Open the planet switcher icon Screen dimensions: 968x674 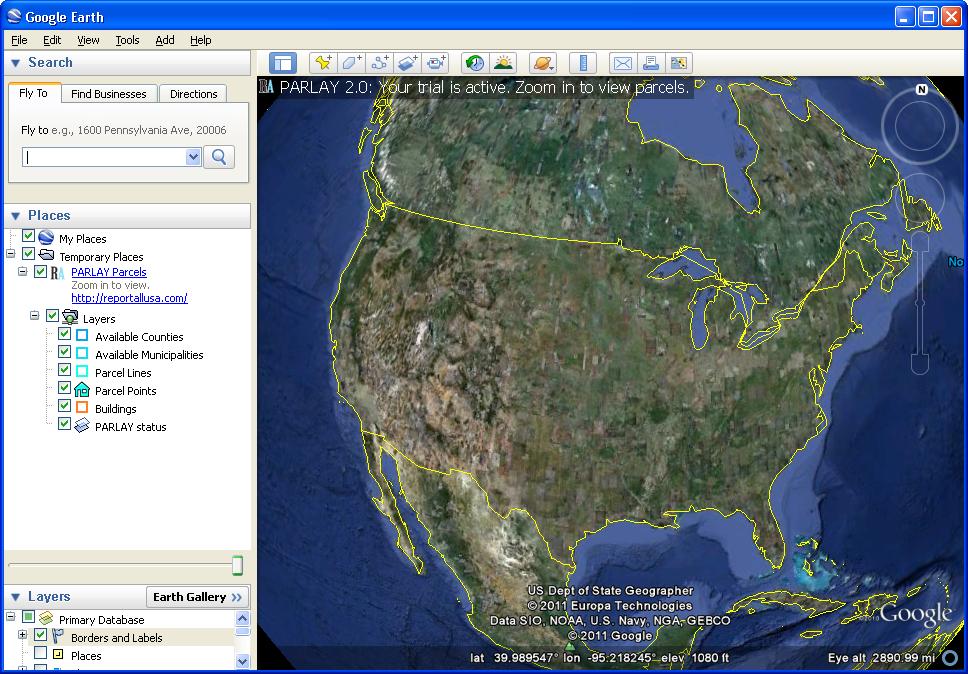(543, 63)
